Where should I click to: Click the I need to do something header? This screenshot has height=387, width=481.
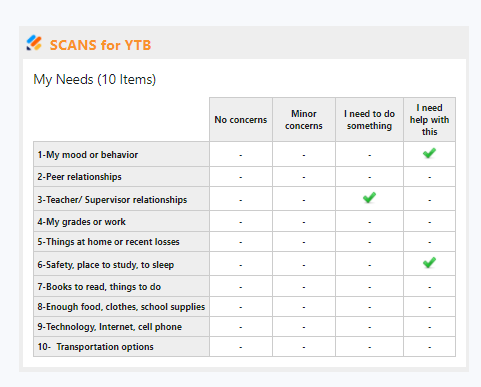(369, 120)
